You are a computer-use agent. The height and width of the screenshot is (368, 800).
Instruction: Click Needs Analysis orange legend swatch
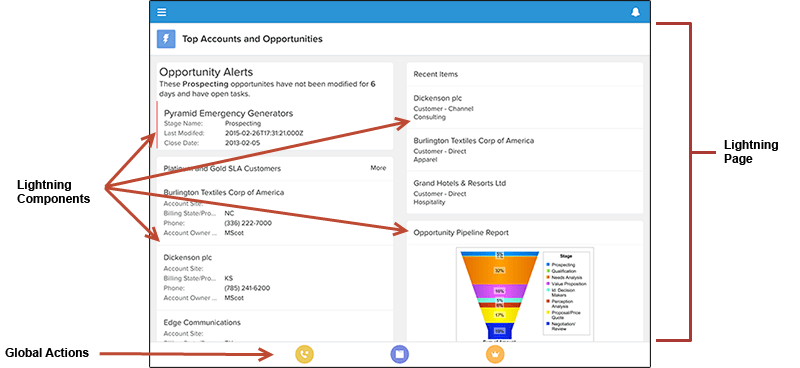coord(548,277)
